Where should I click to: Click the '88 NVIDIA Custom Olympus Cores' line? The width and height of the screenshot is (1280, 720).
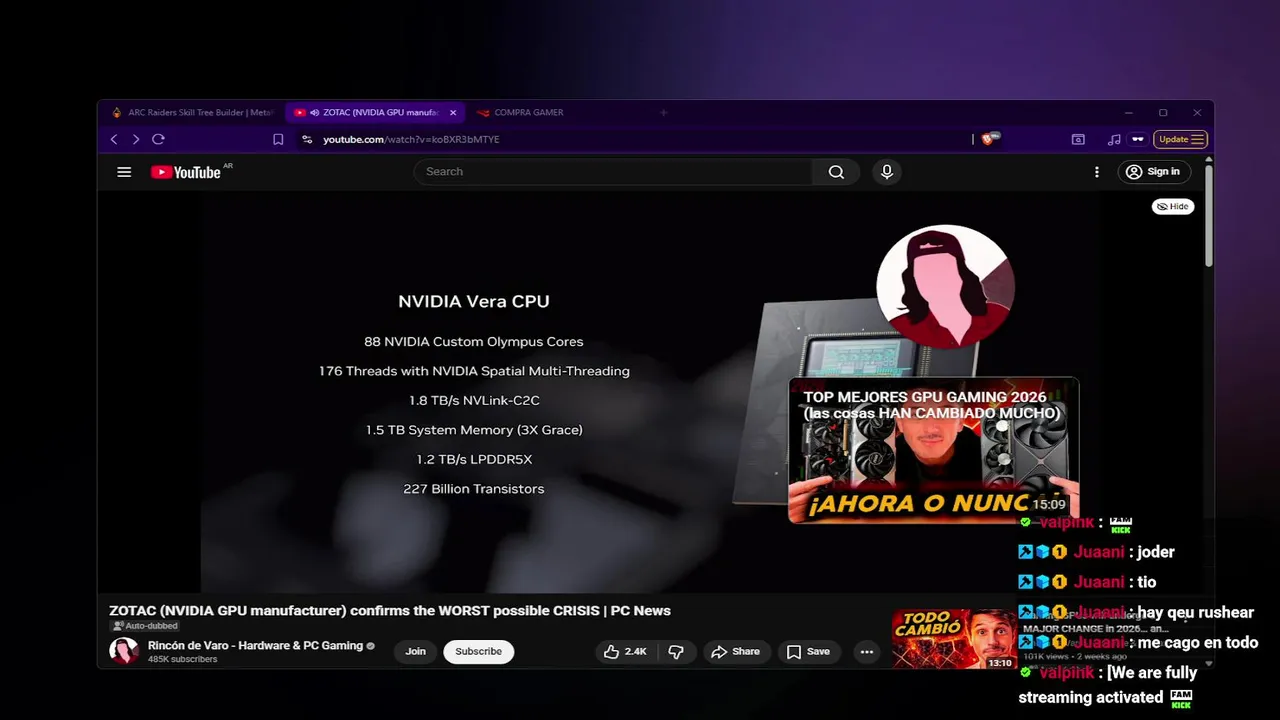(474, 342)
